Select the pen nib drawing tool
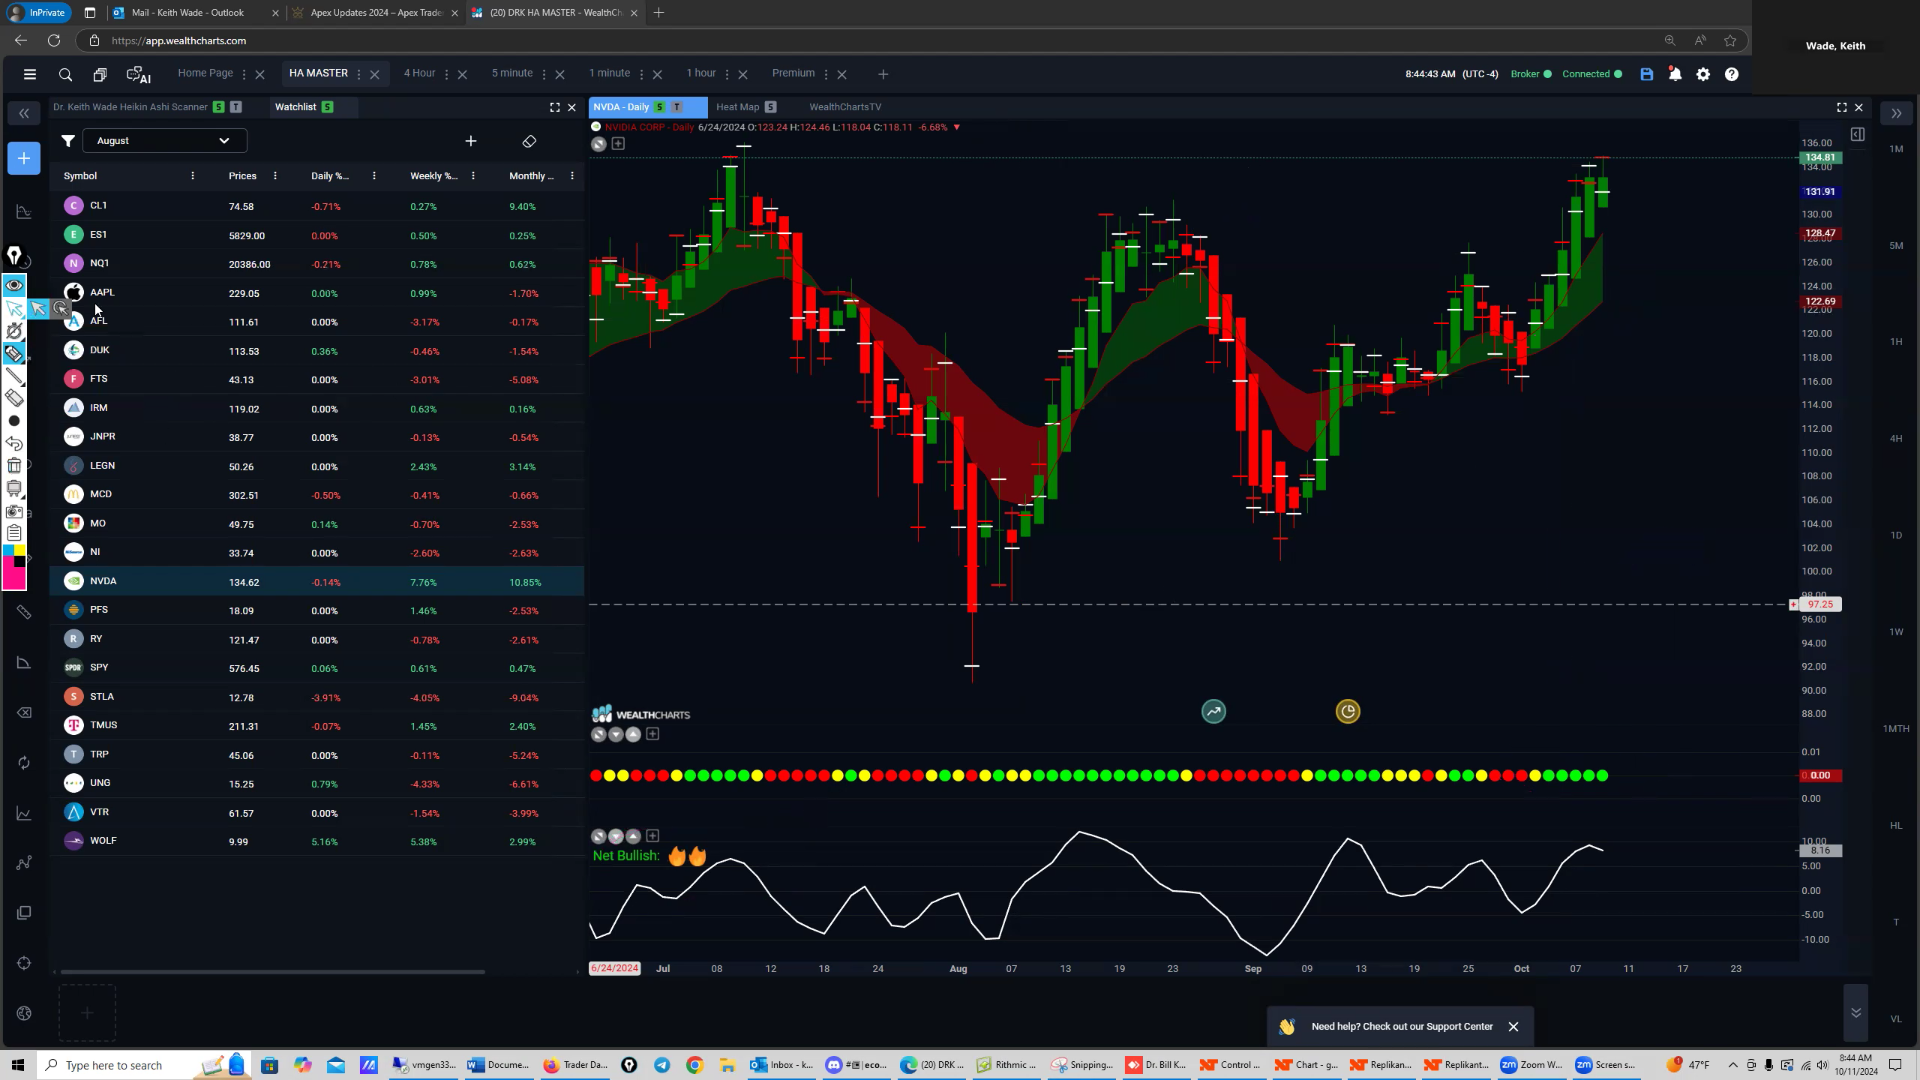This screenshot has height=1080, width=1920. [x=14, y=256]
